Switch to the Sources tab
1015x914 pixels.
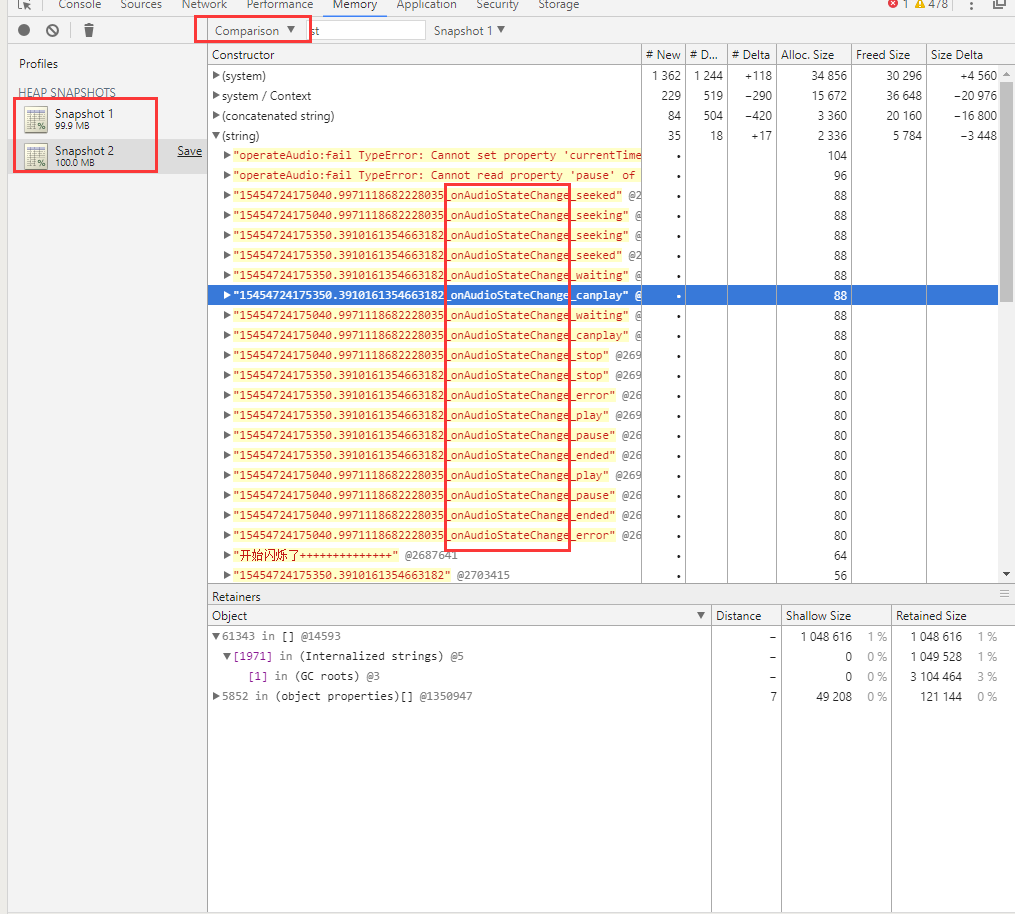point(141,5)
